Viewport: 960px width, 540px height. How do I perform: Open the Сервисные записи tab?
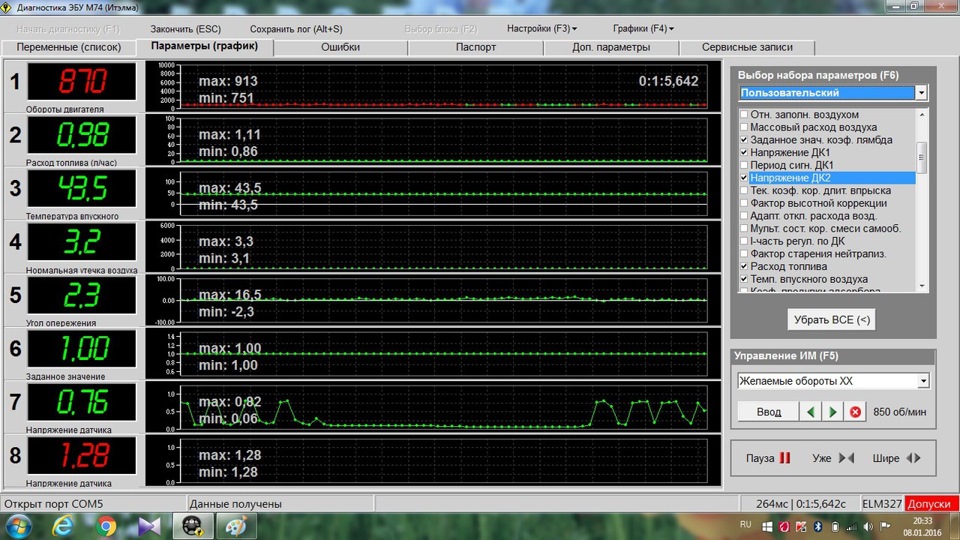click(x=747, y=47)
